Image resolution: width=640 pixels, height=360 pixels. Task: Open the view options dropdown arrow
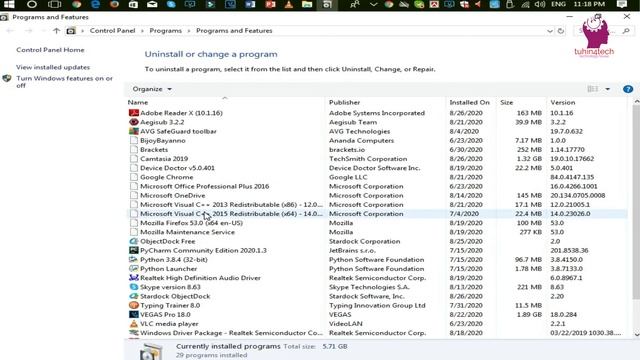click(607, 89)
